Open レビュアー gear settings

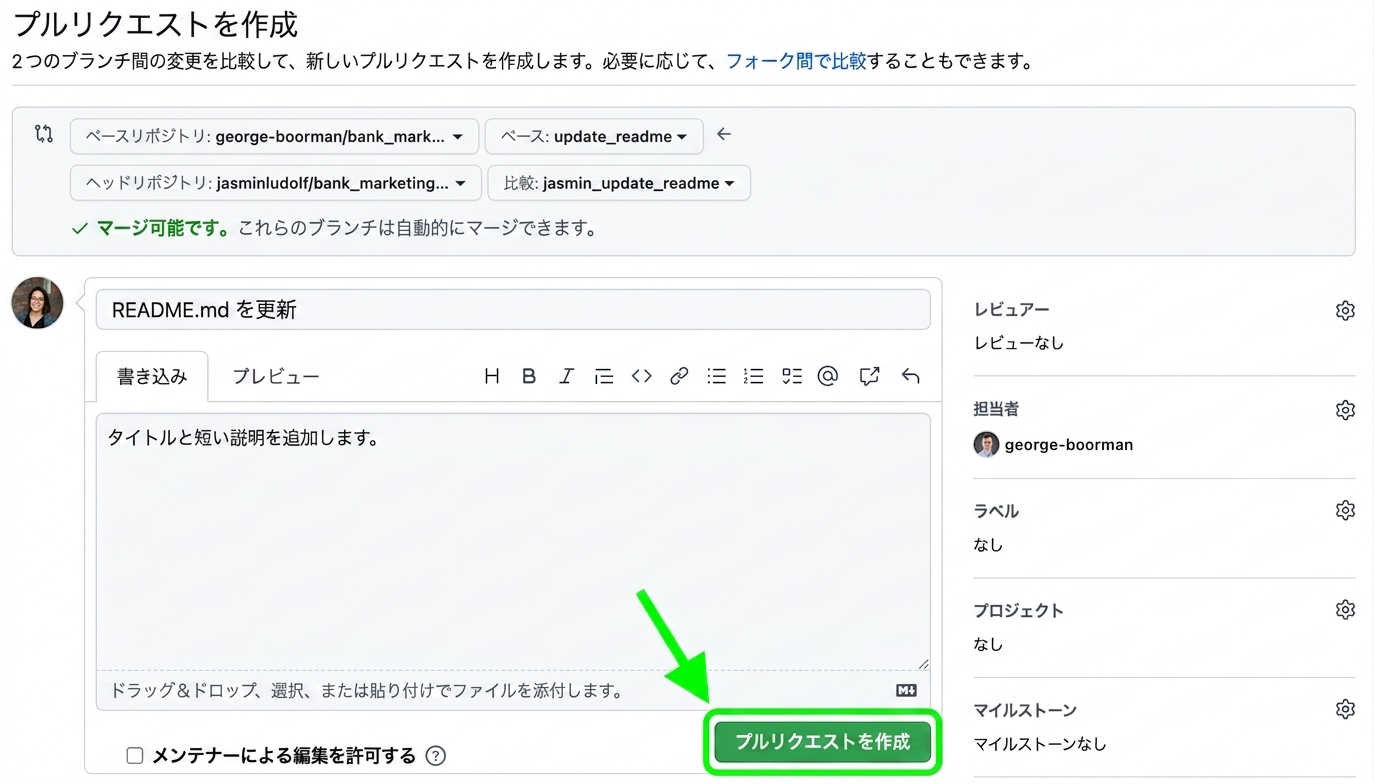(1345, 310)
